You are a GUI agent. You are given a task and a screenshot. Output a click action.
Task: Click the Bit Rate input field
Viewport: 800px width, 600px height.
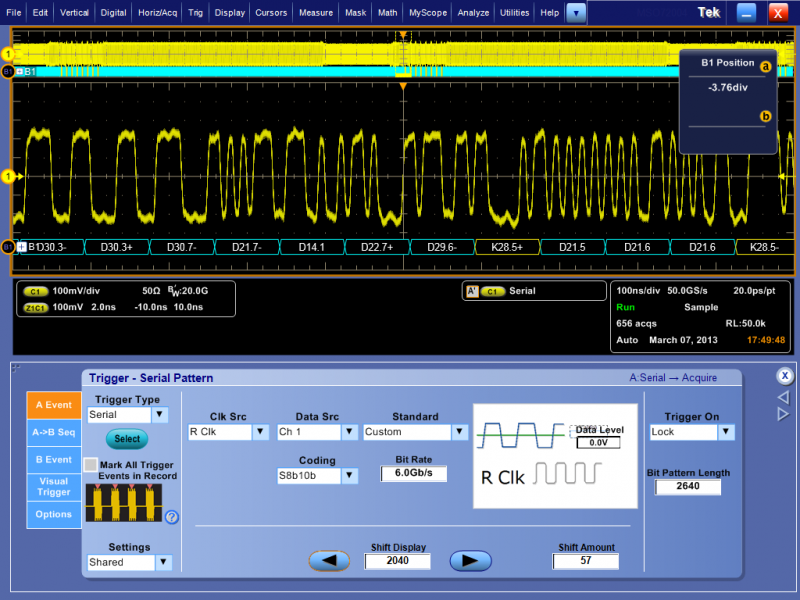pos(414,474)
